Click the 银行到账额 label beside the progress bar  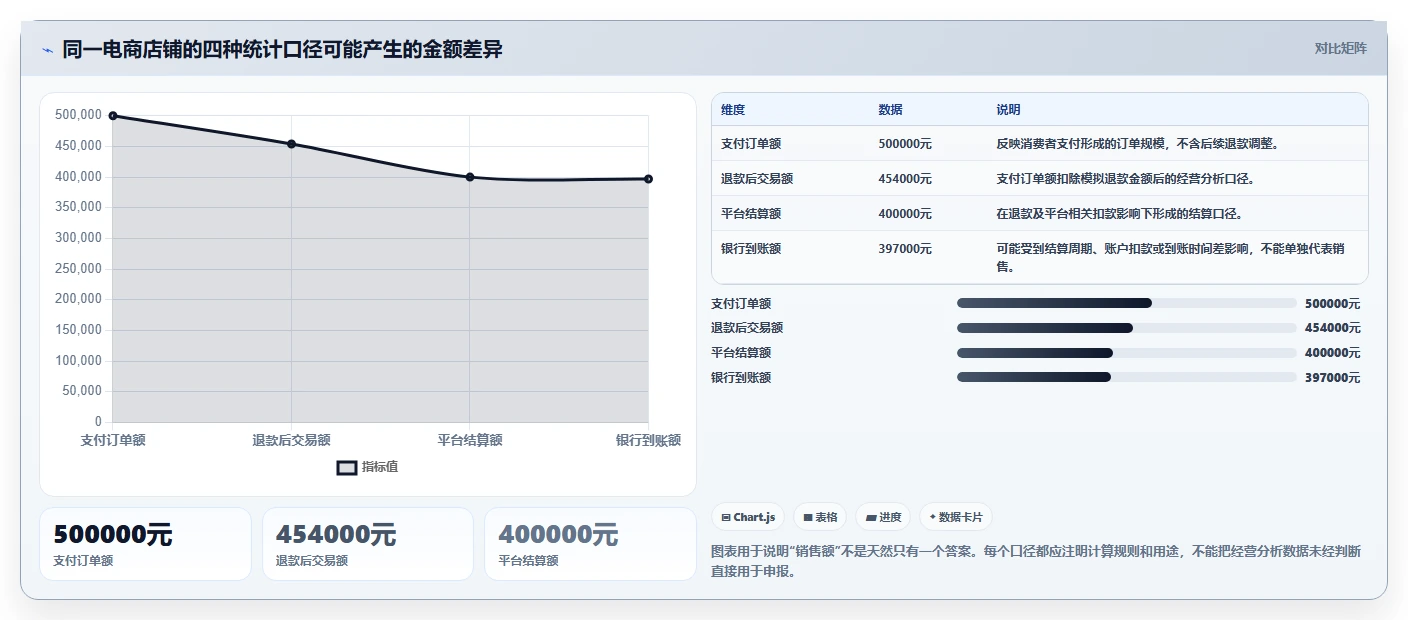741,378
